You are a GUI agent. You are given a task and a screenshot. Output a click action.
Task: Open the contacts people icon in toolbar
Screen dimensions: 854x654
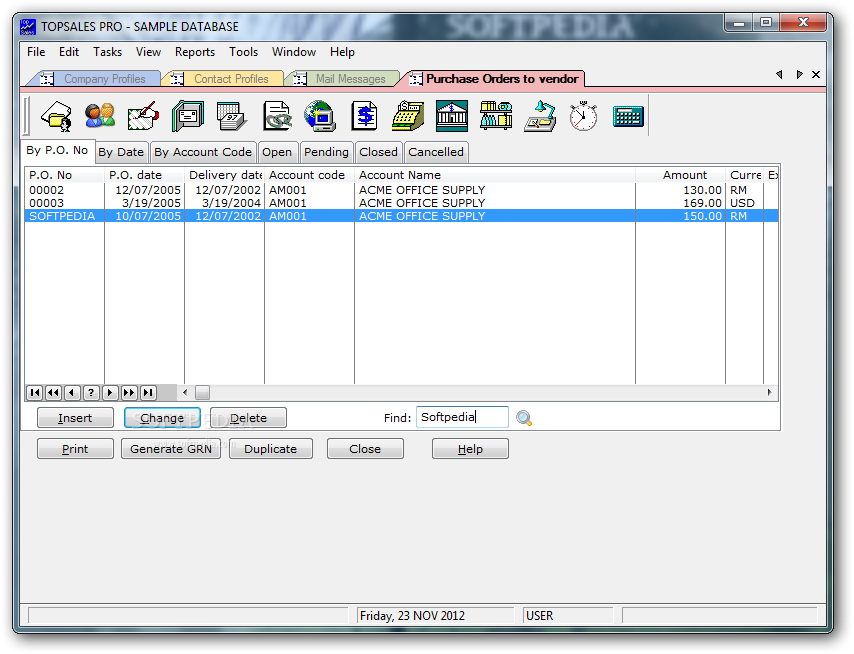(100, 116)
